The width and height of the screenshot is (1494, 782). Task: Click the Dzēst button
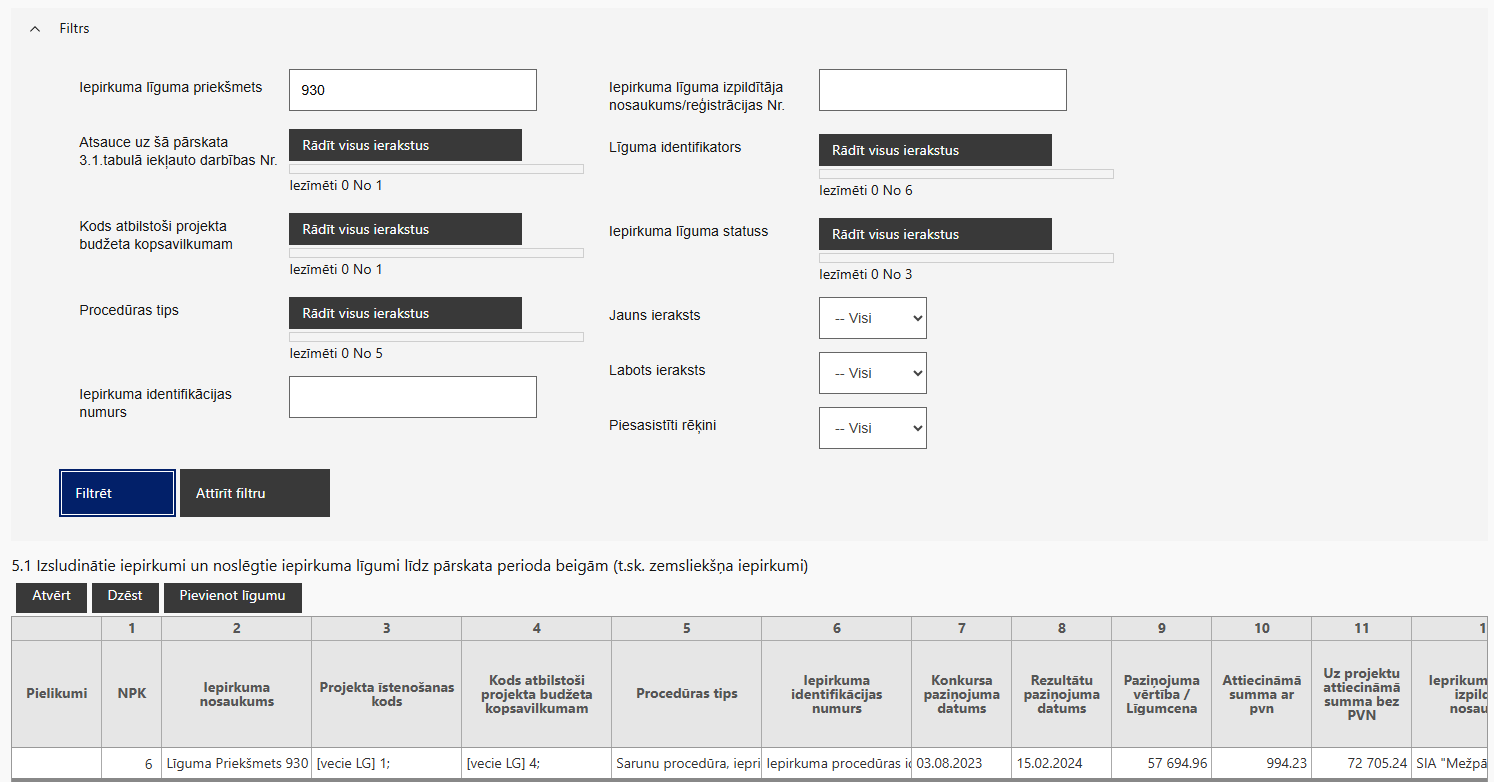click(125, 597)
